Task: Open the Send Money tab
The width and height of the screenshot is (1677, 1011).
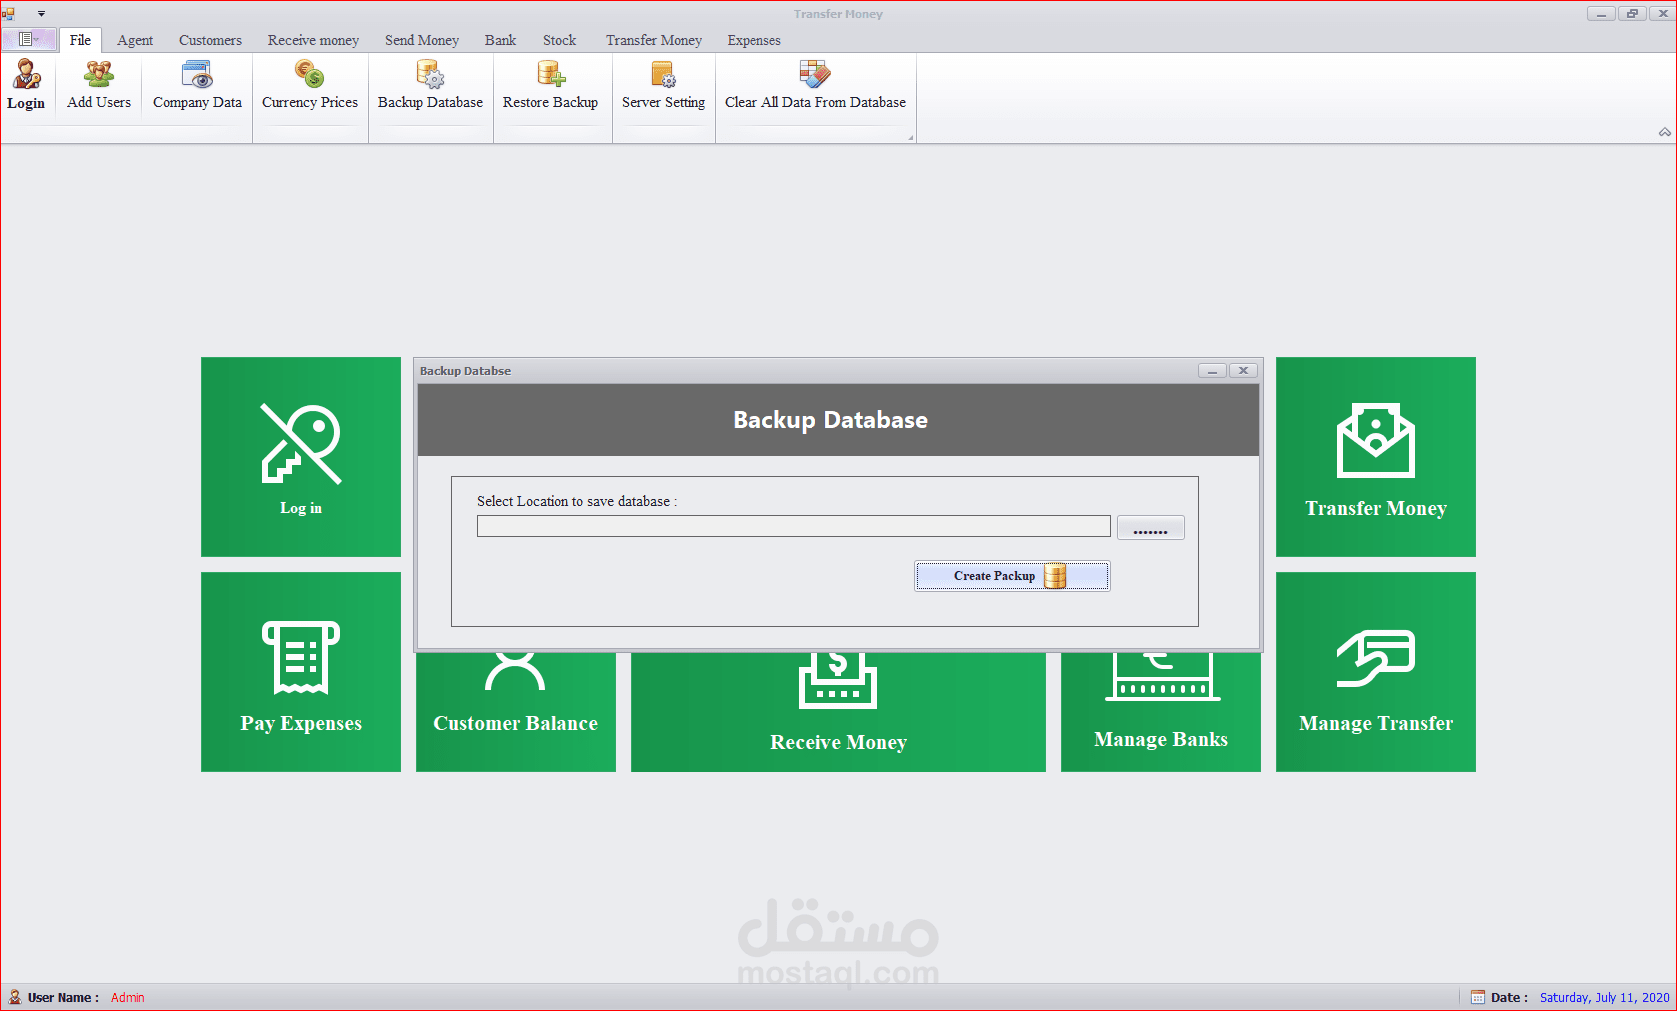Action: click(422, 40)
